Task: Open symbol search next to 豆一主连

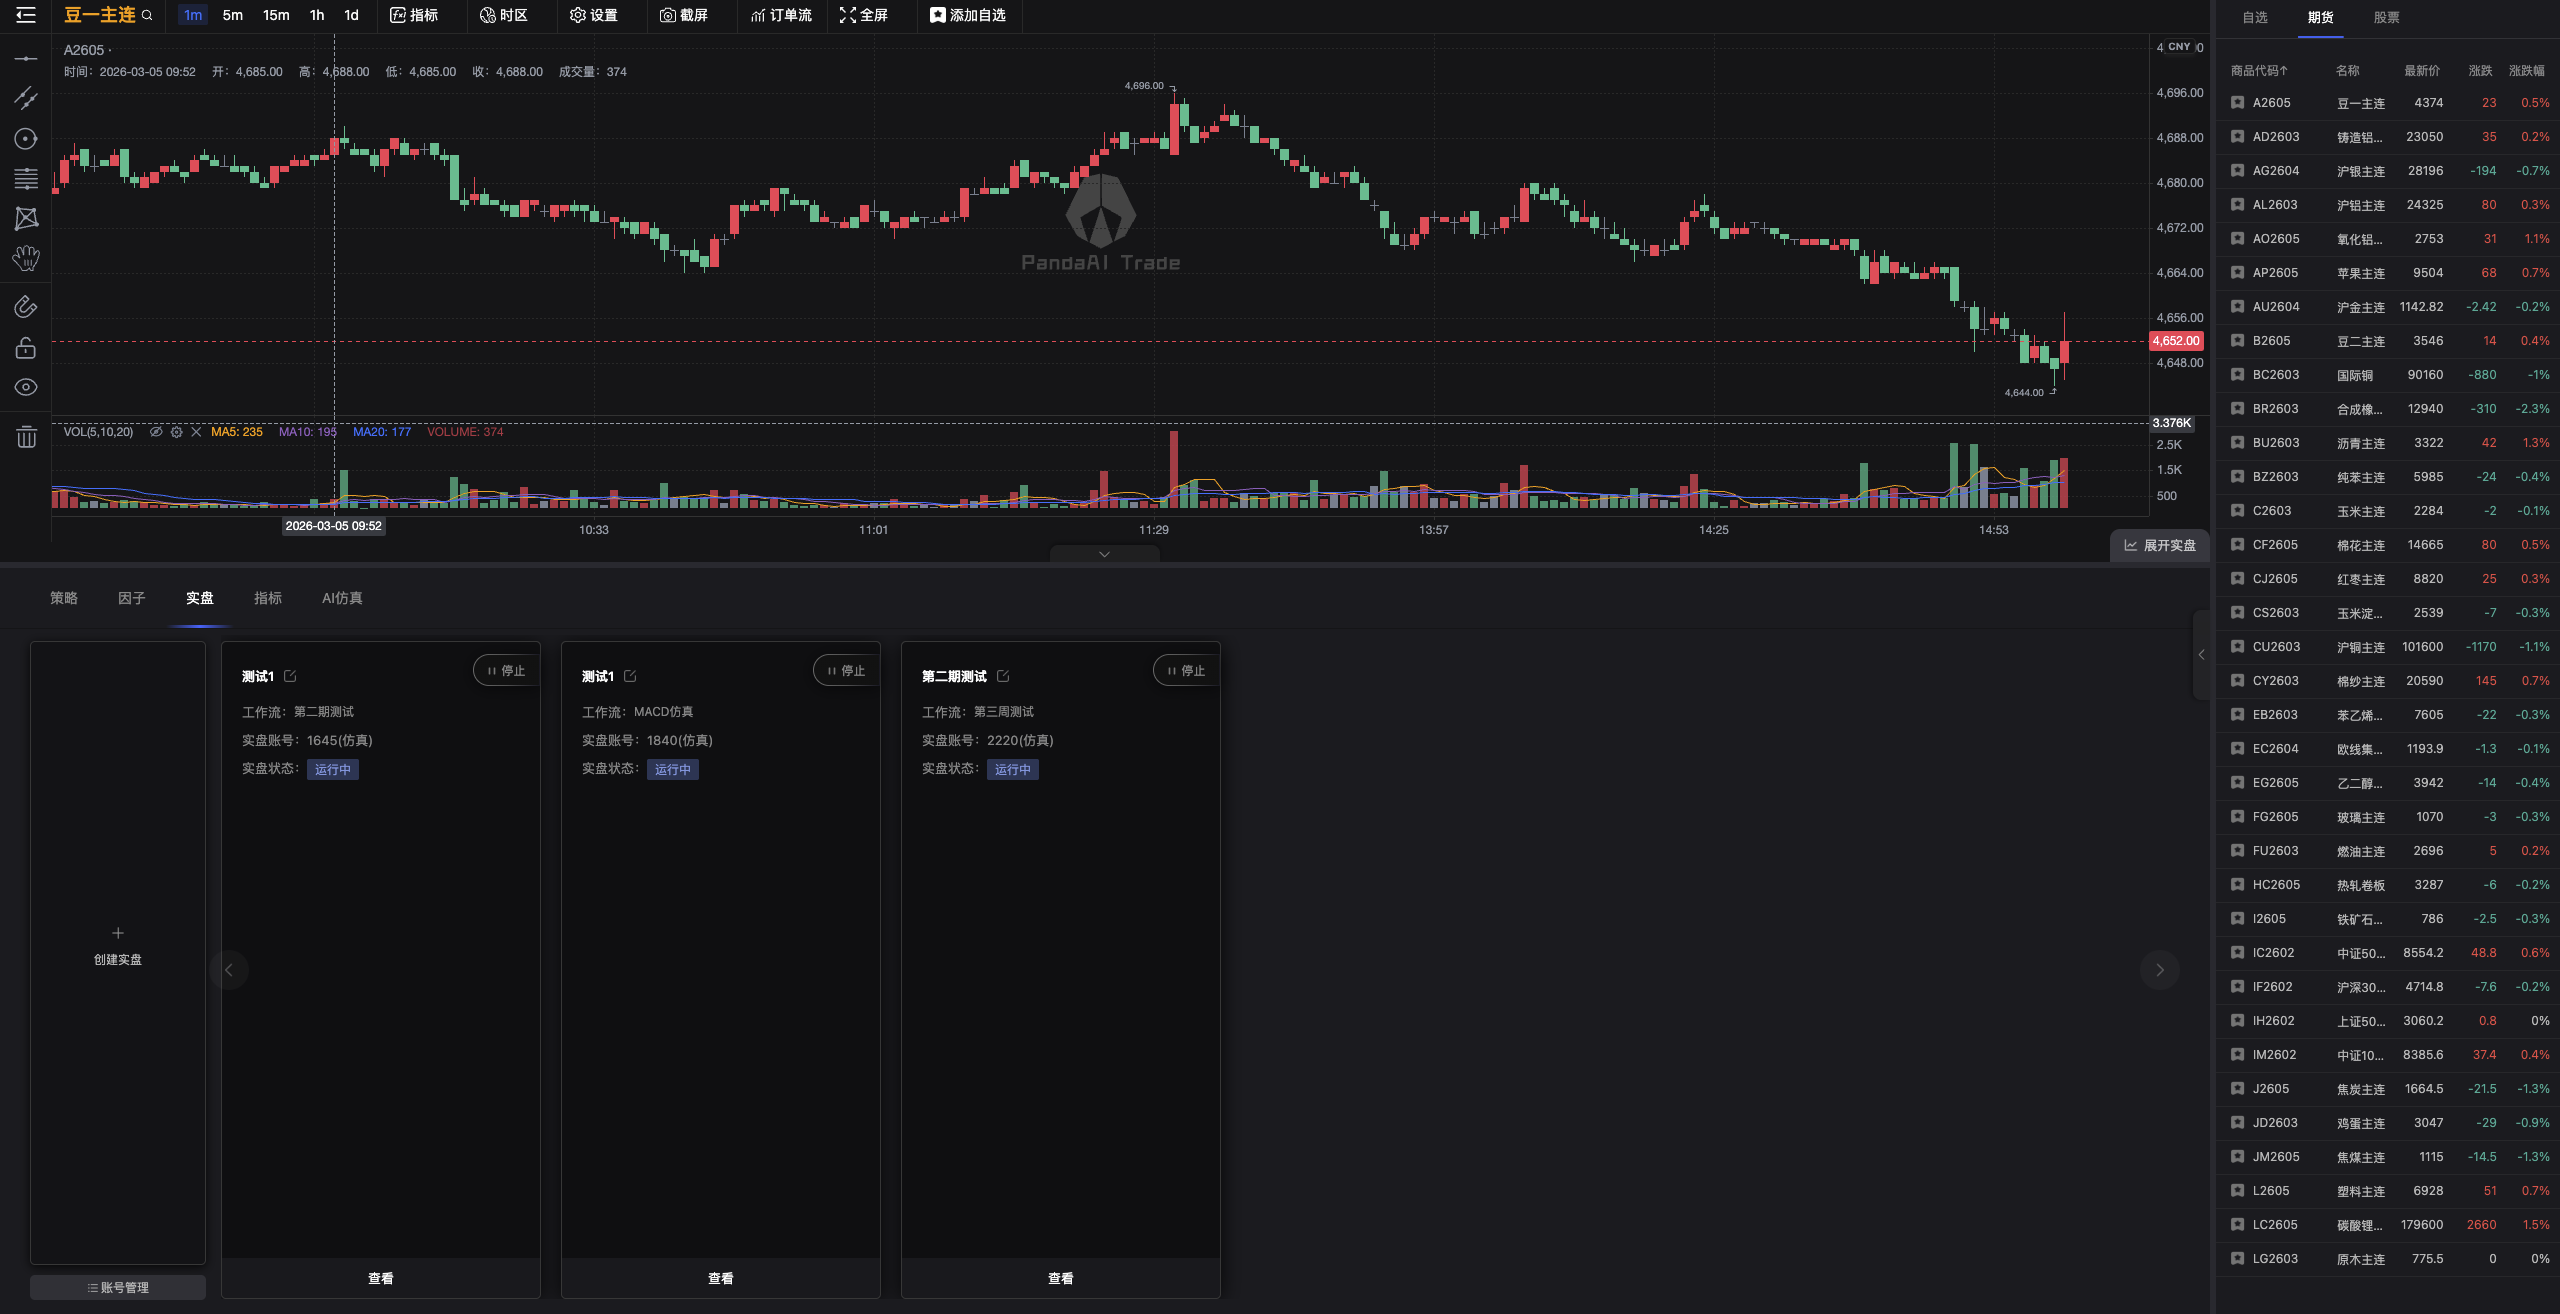Action: click(x=147, y=15)
